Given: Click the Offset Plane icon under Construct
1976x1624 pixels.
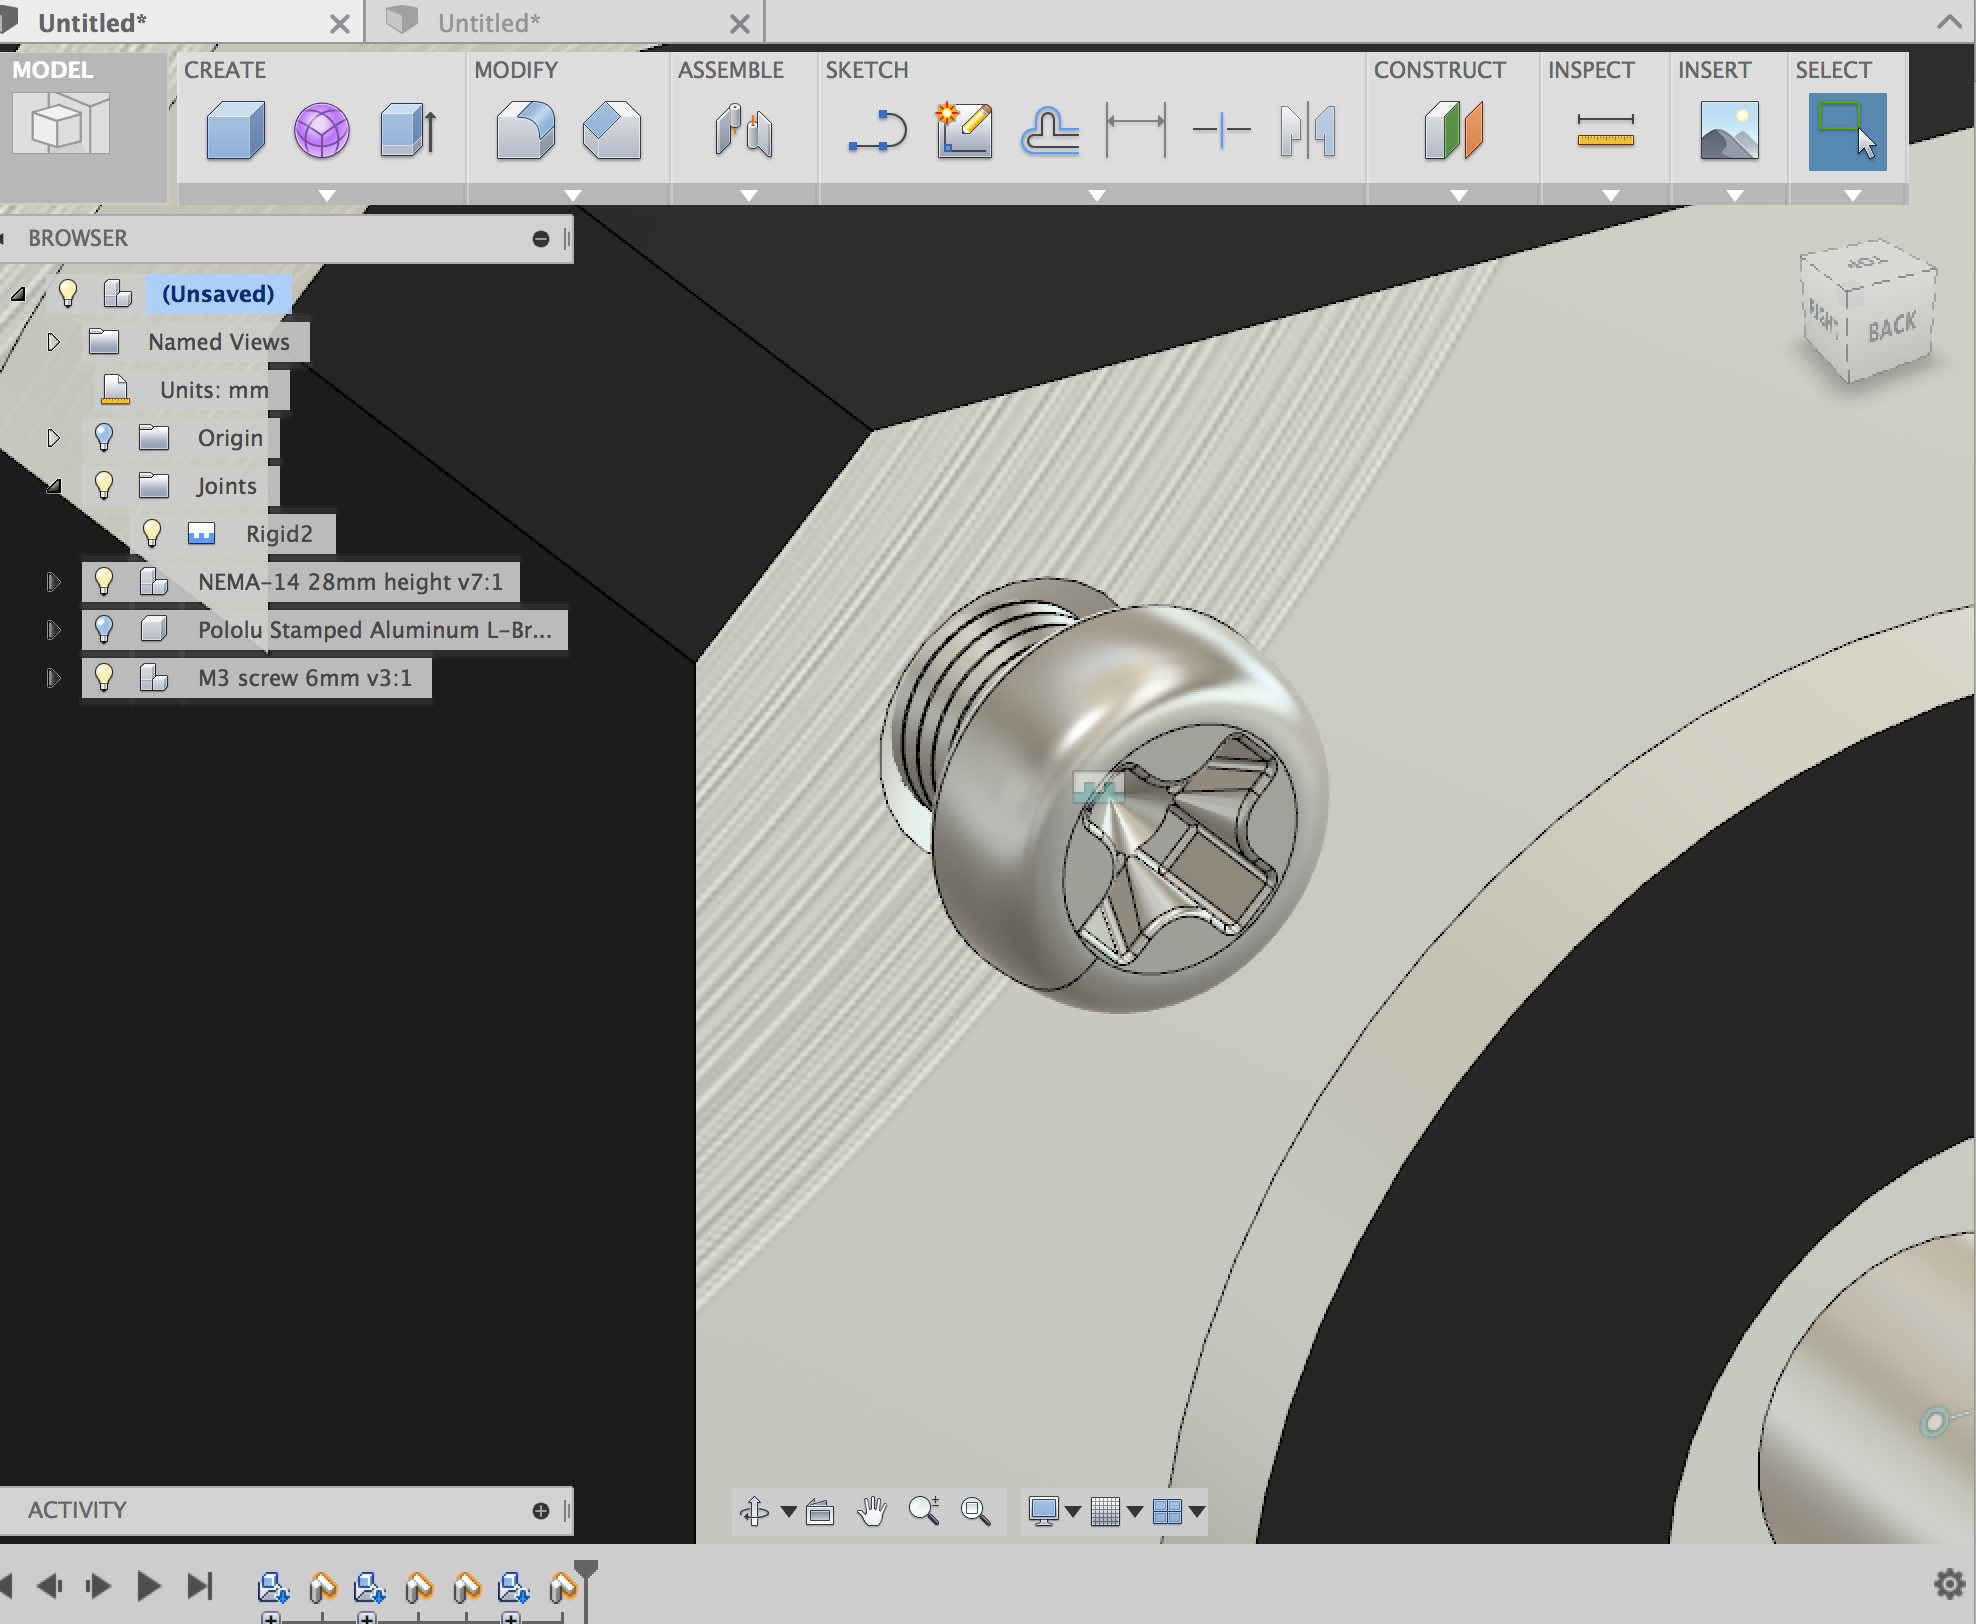Looking at the screenshot, I should (1452, 130).
